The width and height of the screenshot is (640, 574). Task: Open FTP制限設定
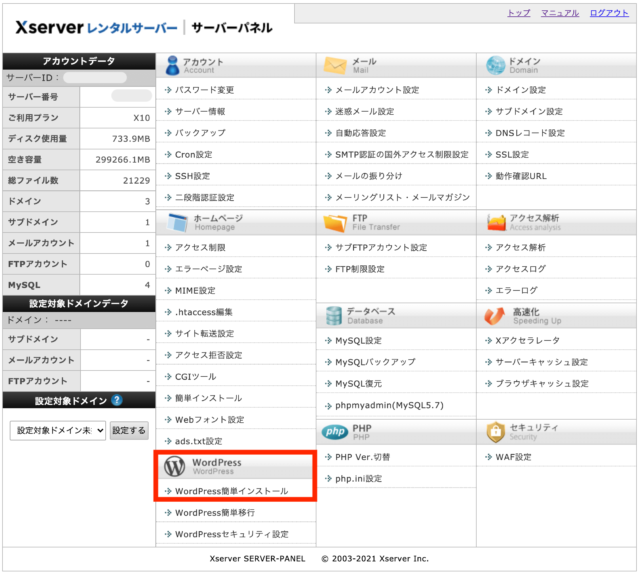[360, 269]
